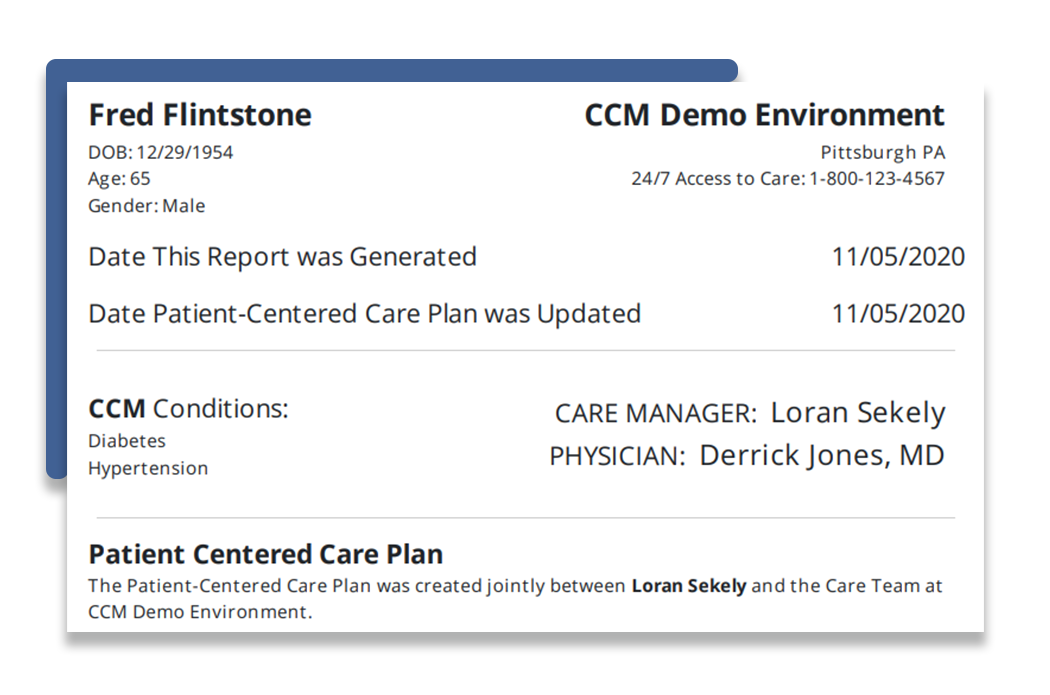This screenshot has width=1050, height=695.
Task: Select the Hypertension condition
Action: point(148,468)
